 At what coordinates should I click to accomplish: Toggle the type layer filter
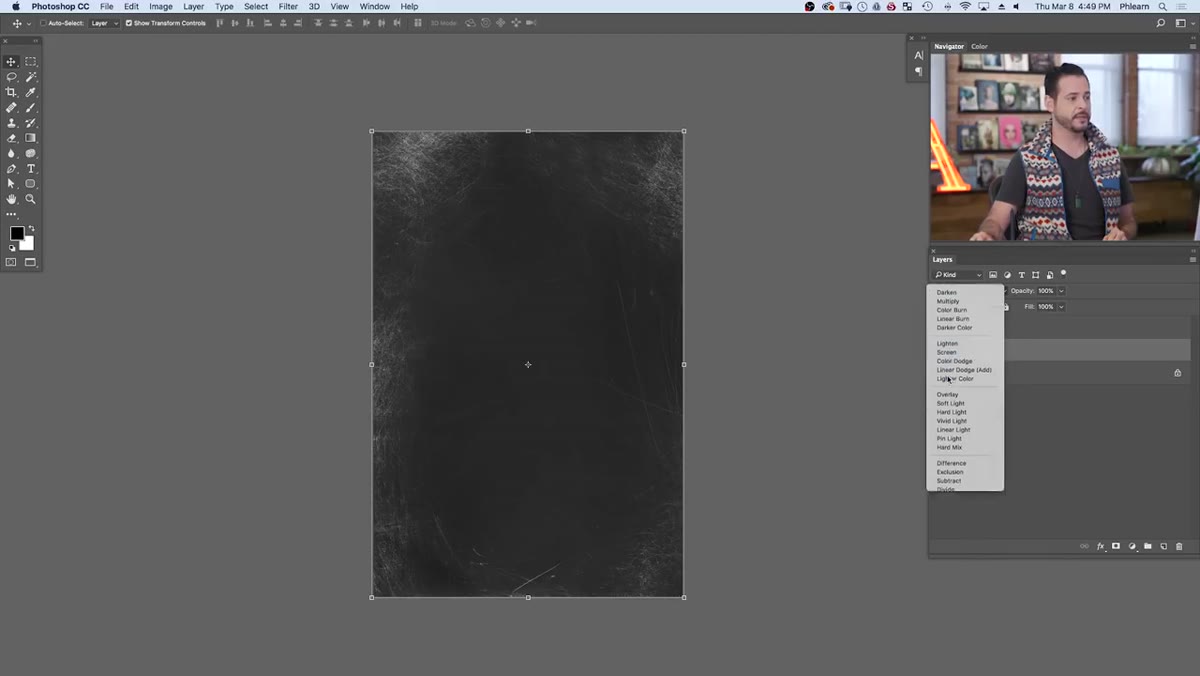tap(1021, 275)
